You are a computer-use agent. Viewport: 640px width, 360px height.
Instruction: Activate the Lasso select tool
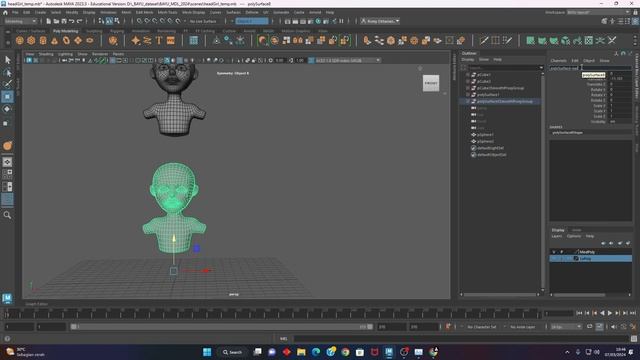pos(7,73)
